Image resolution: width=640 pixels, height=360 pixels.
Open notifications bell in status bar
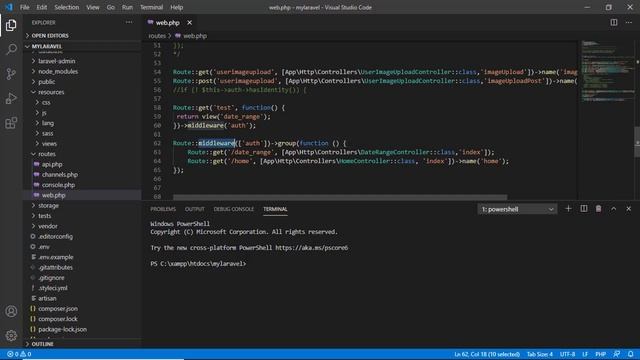coord(631,354)
